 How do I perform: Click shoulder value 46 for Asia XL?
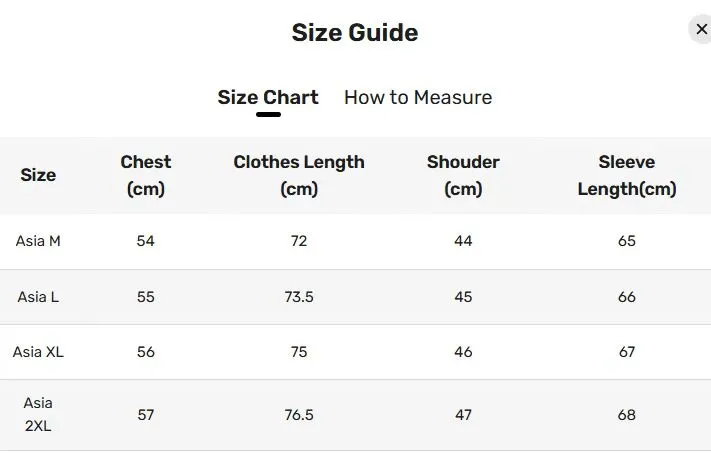463,352
